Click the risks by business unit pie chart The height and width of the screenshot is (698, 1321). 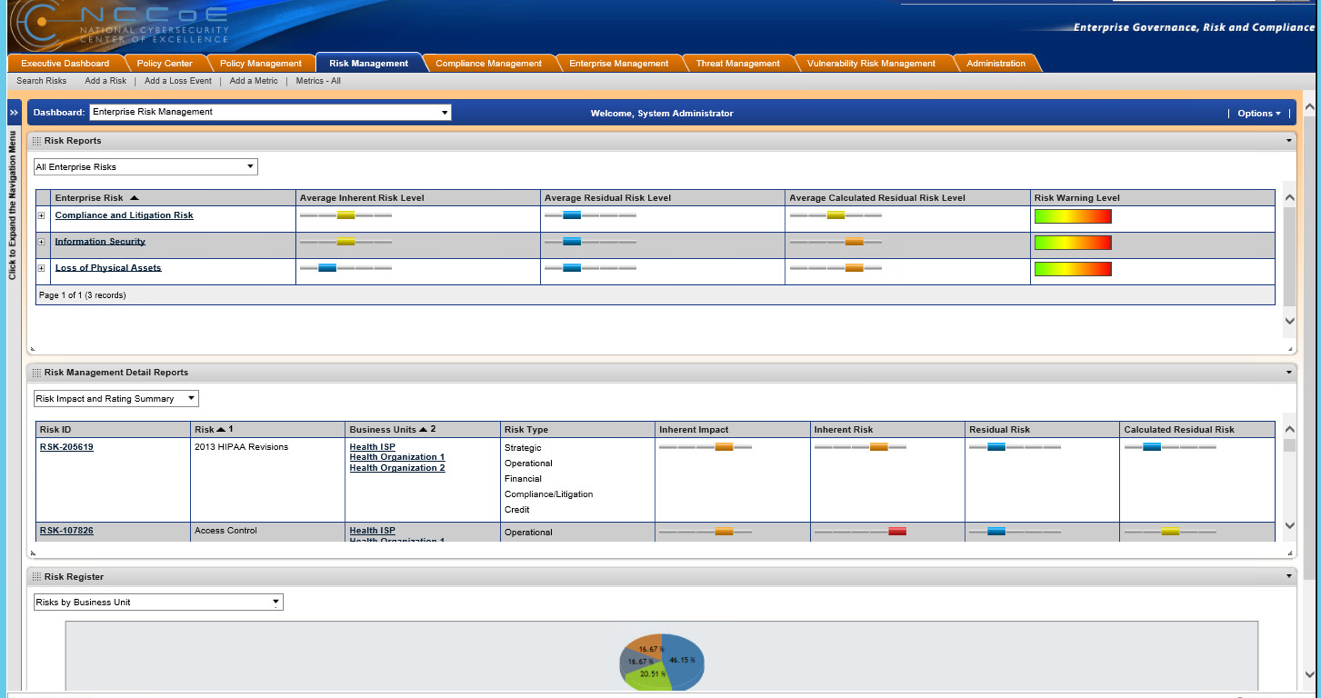(662, 661)
